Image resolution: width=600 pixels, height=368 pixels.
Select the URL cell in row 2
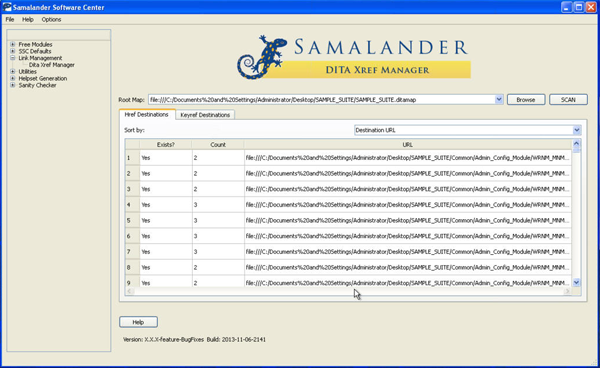408,173
